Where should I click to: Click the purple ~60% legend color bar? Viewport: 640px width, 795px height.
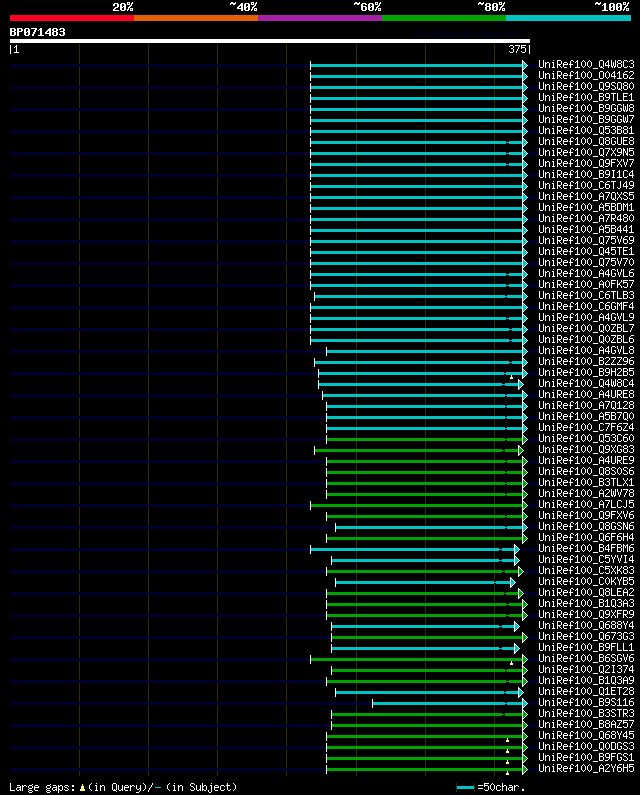(x=320, y=18)
